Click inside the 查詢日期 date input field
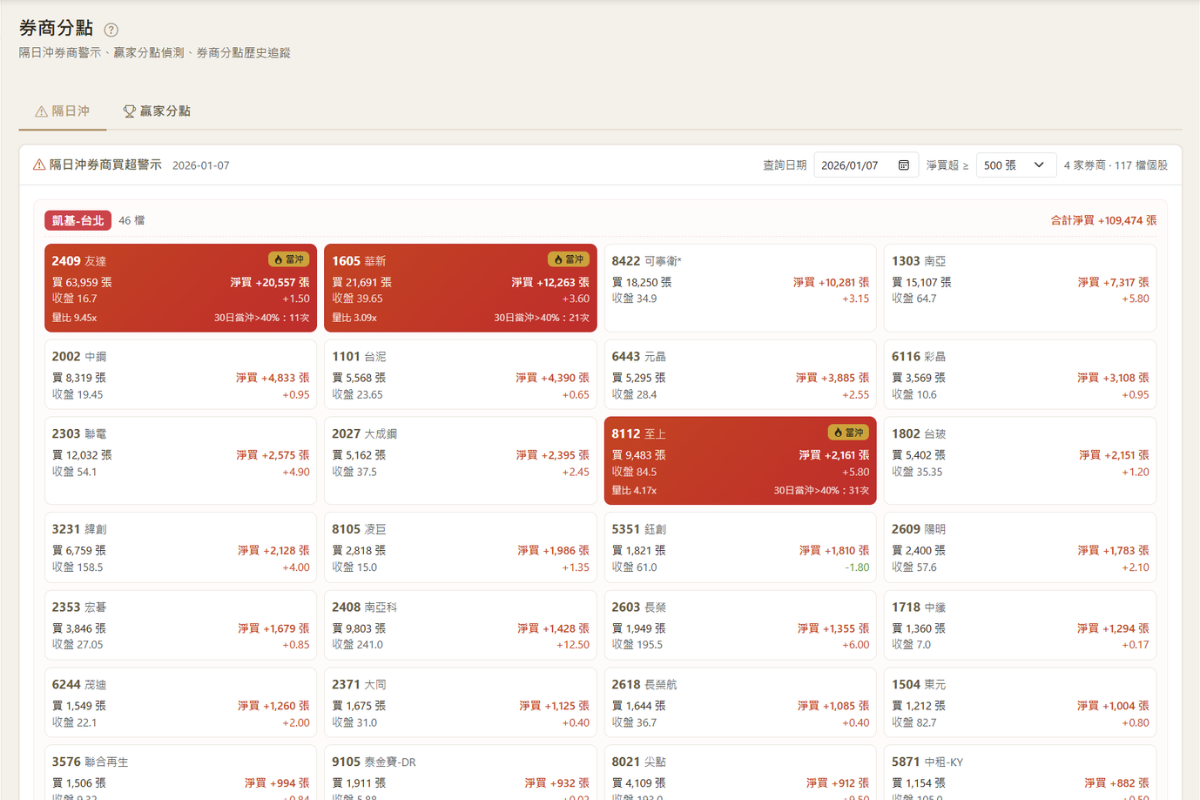Image resolution: width=1200 pixels, height=800 pixels. pyautogui.click(x=855, y=164)
